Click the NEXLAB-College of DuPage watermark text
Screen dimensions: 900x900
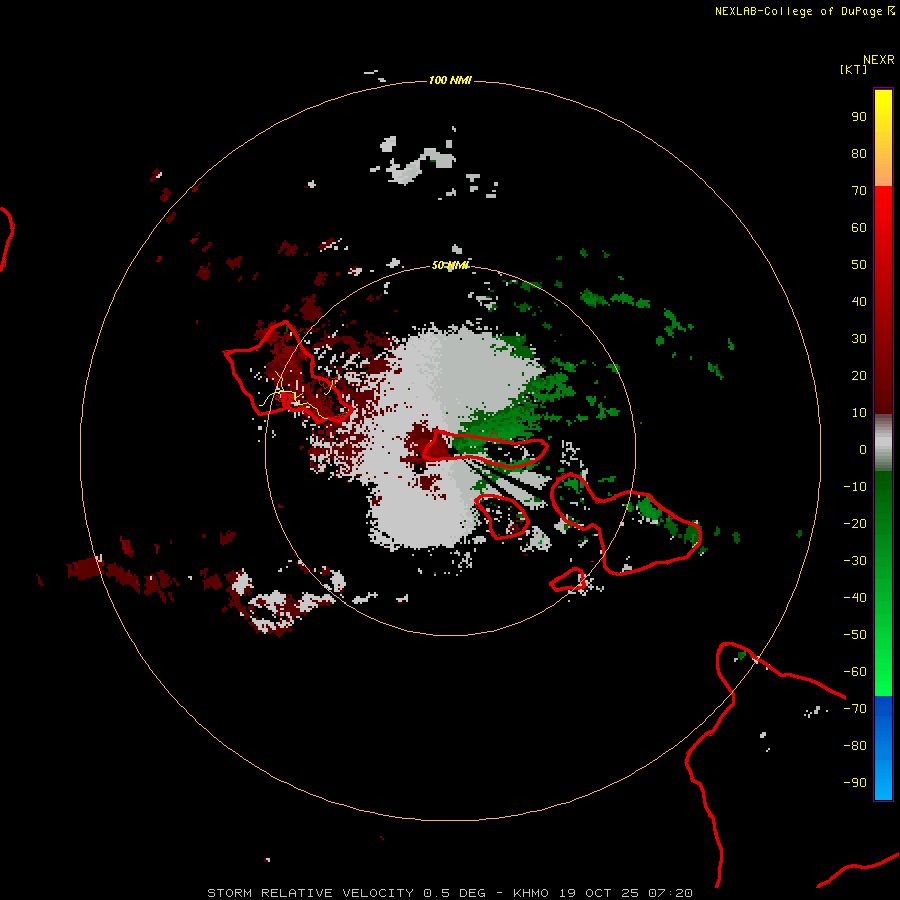click(804, 11)
